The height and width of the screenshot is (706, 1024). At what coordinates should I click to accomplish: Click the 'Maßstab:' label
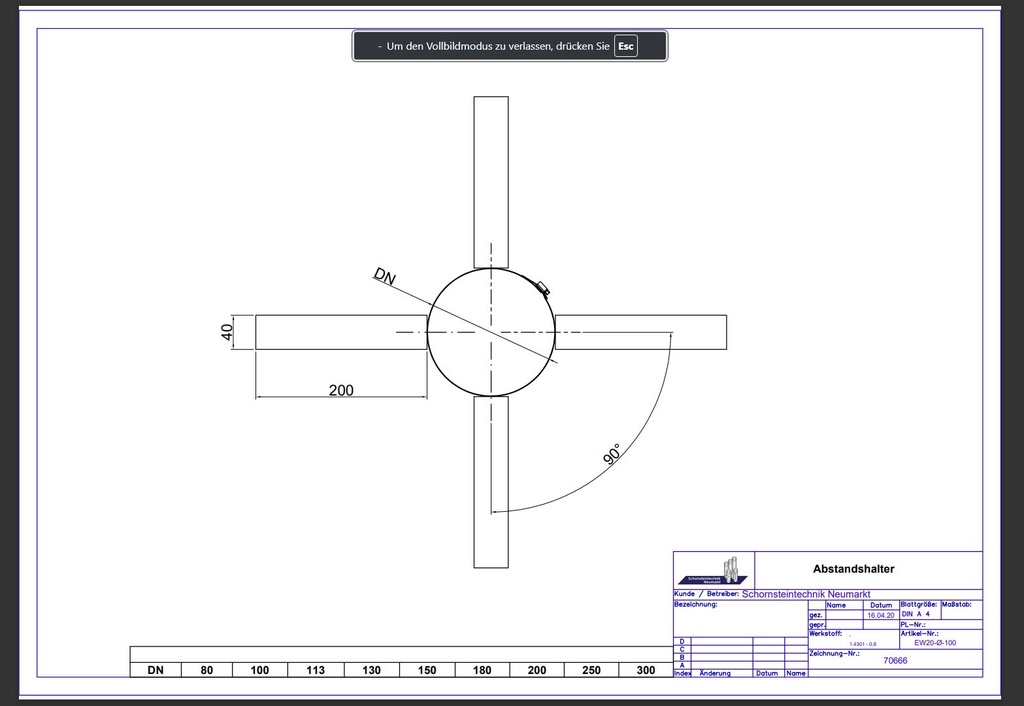[x=957, y=604]
